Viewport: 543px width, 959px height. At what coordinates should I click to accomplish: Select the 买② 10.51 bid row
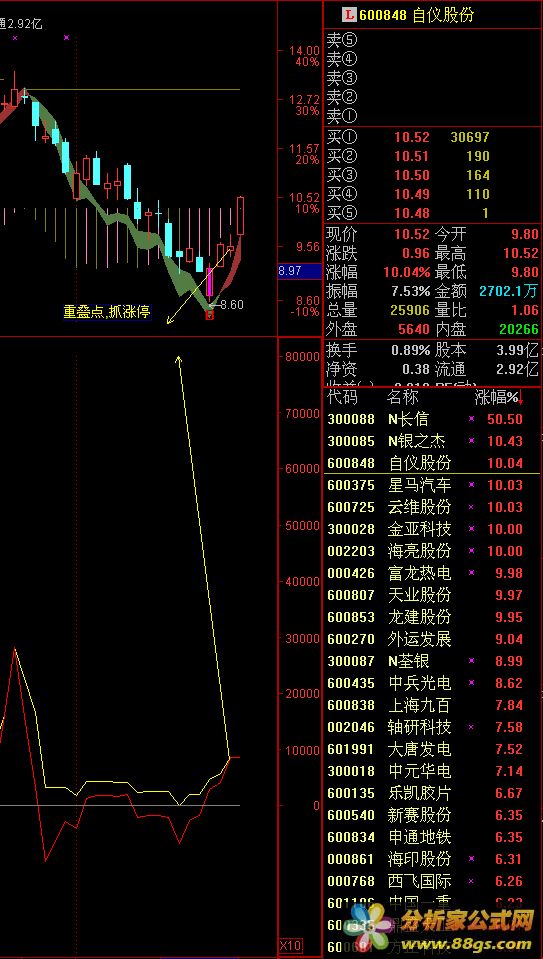click(x=432, y=157)
